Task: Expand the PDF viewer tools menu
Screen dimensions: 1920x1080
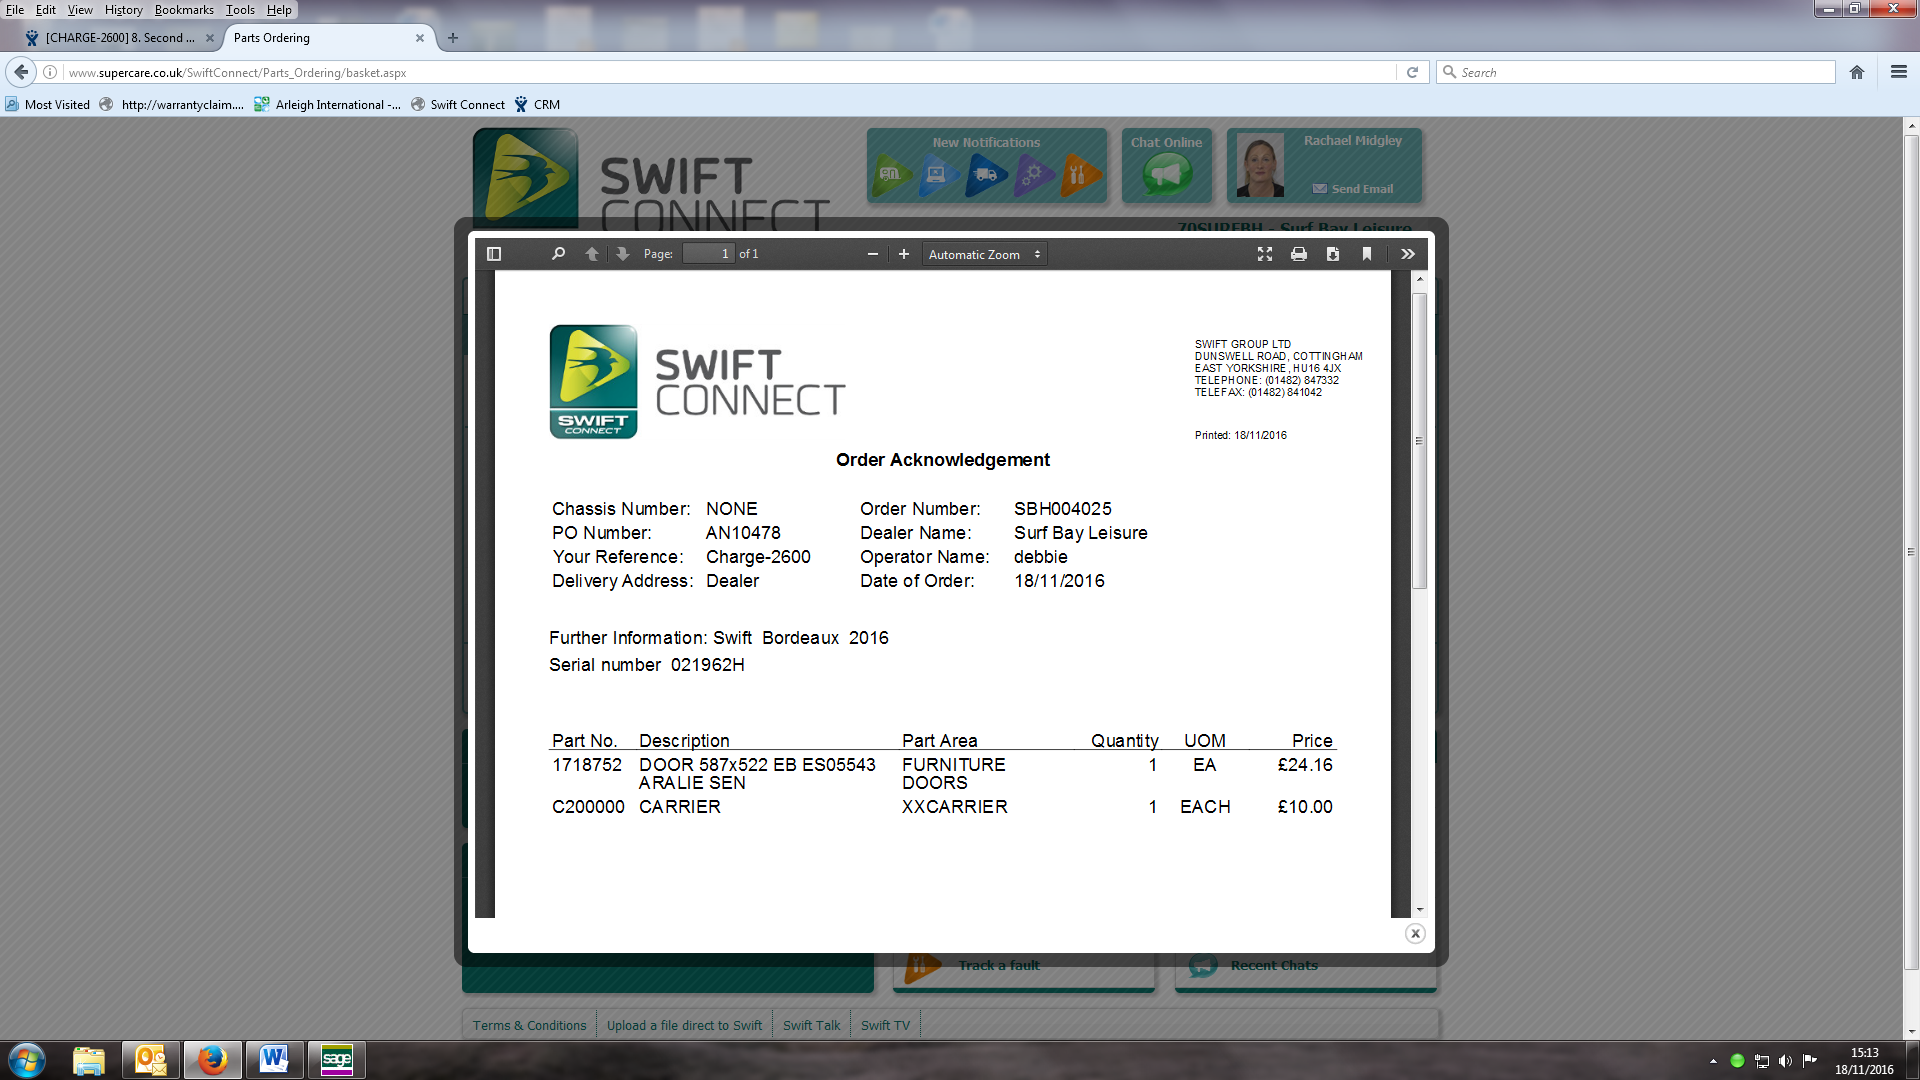Action: pyautogui.click(x=1408, y=254)
